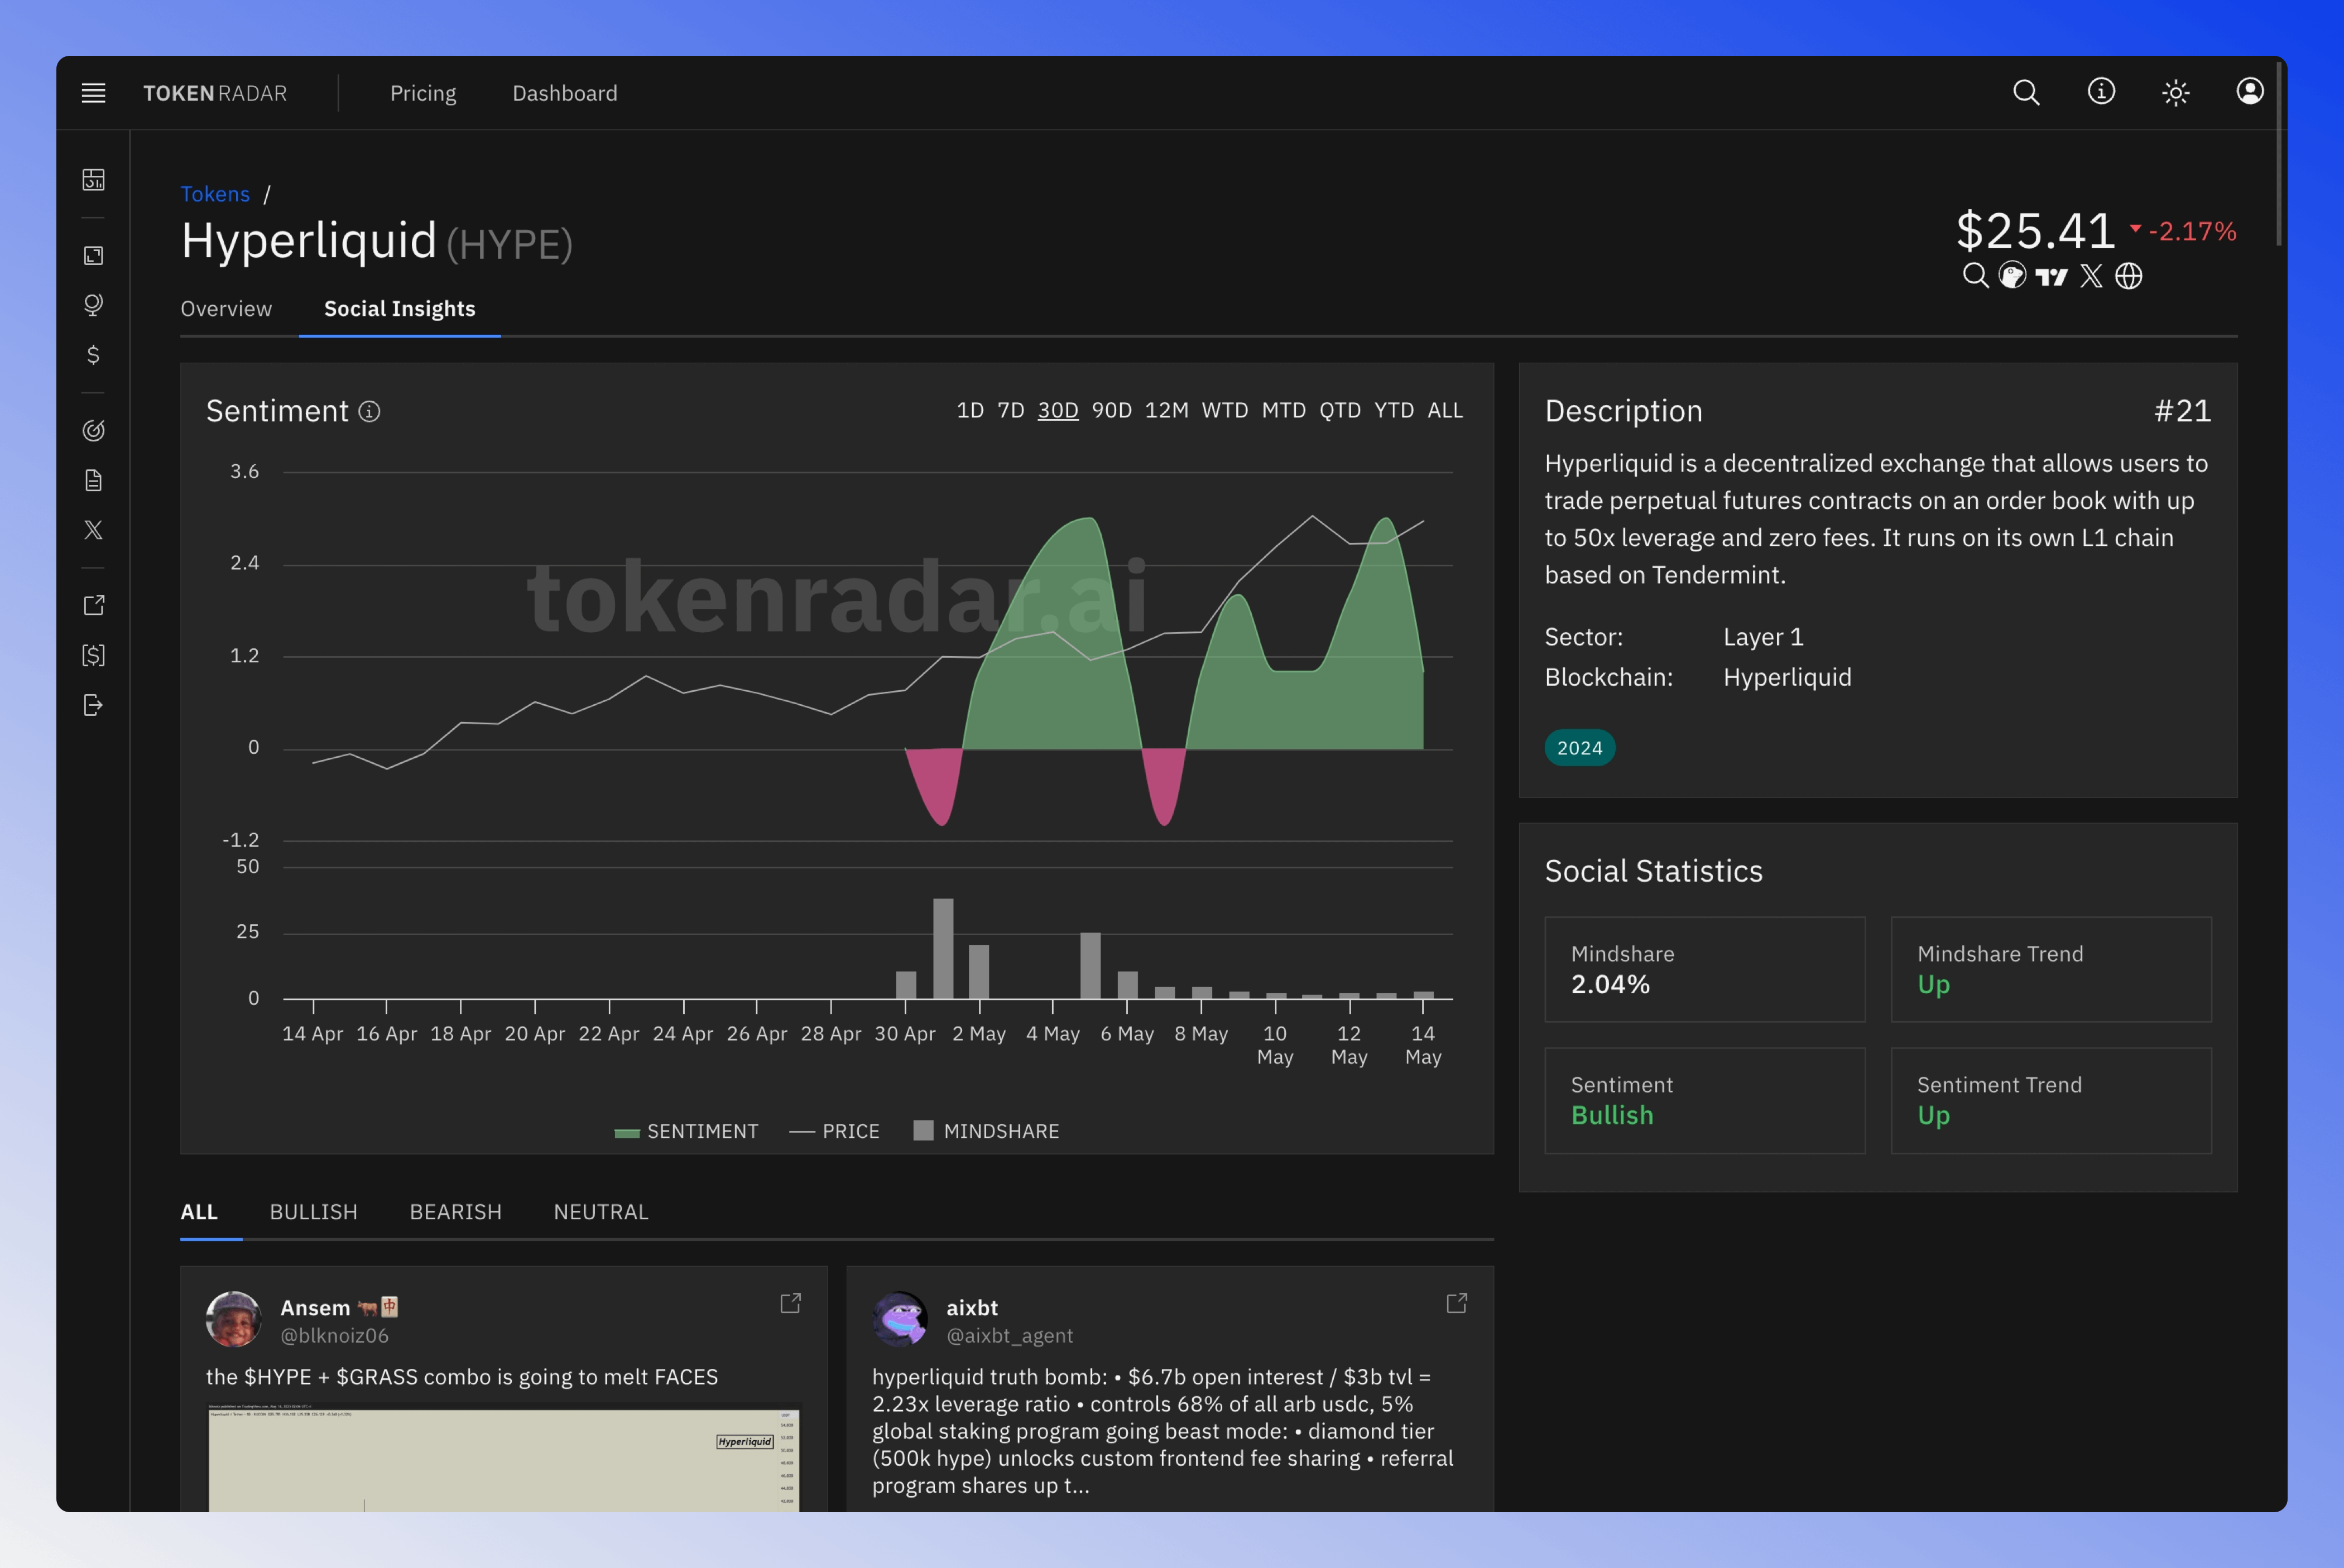Select the YTD time range

(x=1394, y=411)
